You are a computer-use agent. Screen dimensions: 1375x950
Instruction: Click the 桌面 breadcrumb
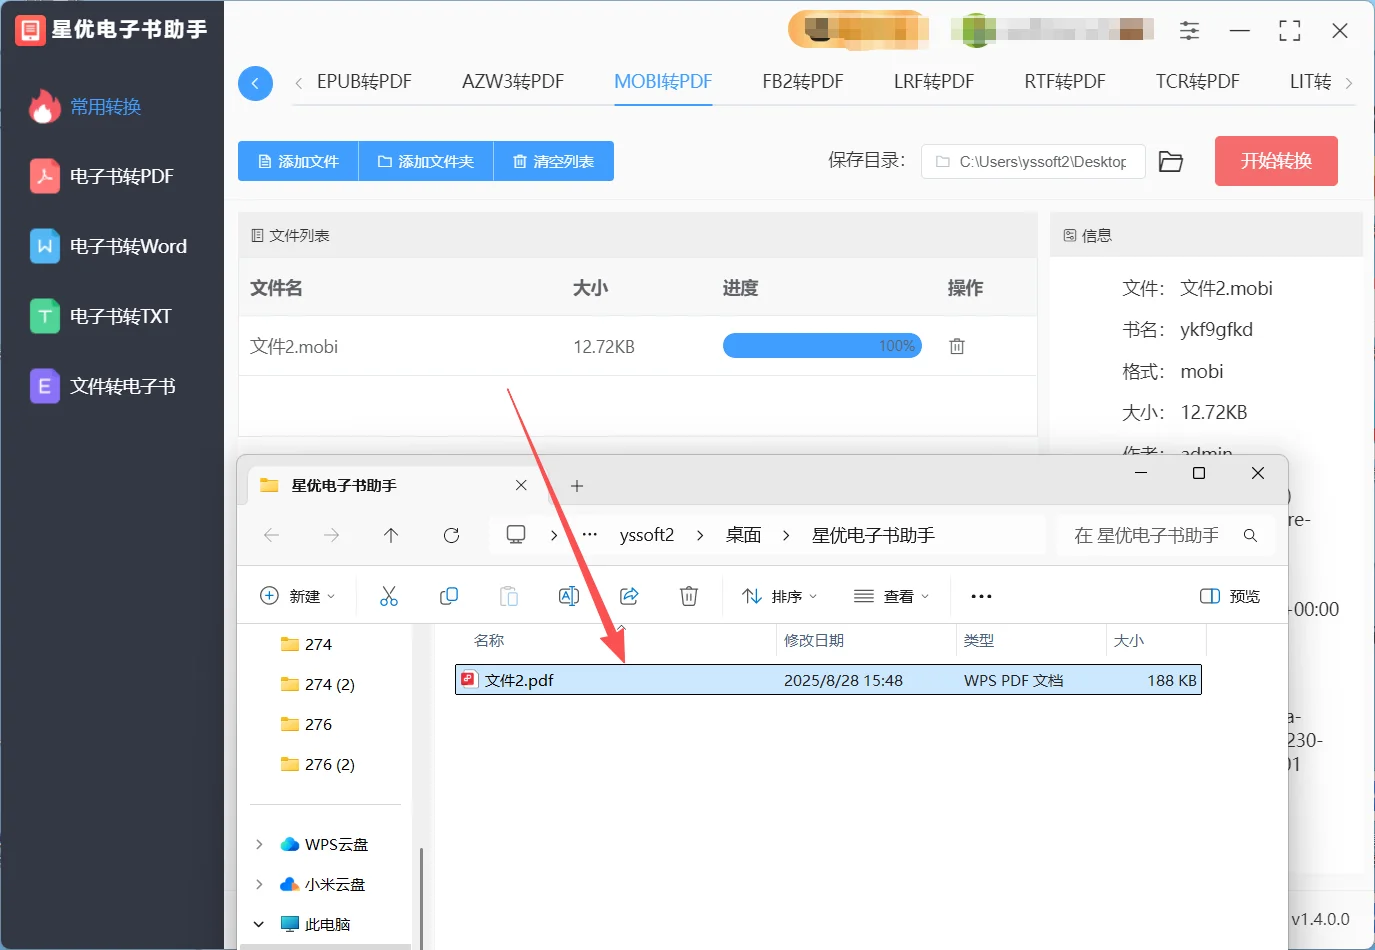pyautogui.click(x=743, y=535)
